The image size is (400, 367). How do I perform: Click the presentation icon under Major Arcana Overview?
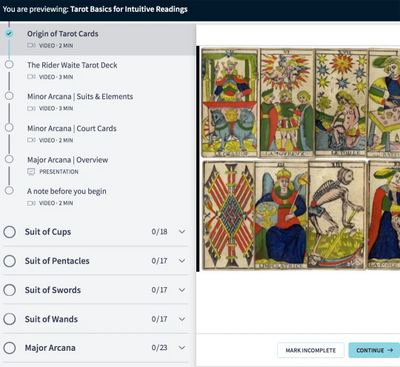pos(31,172)
